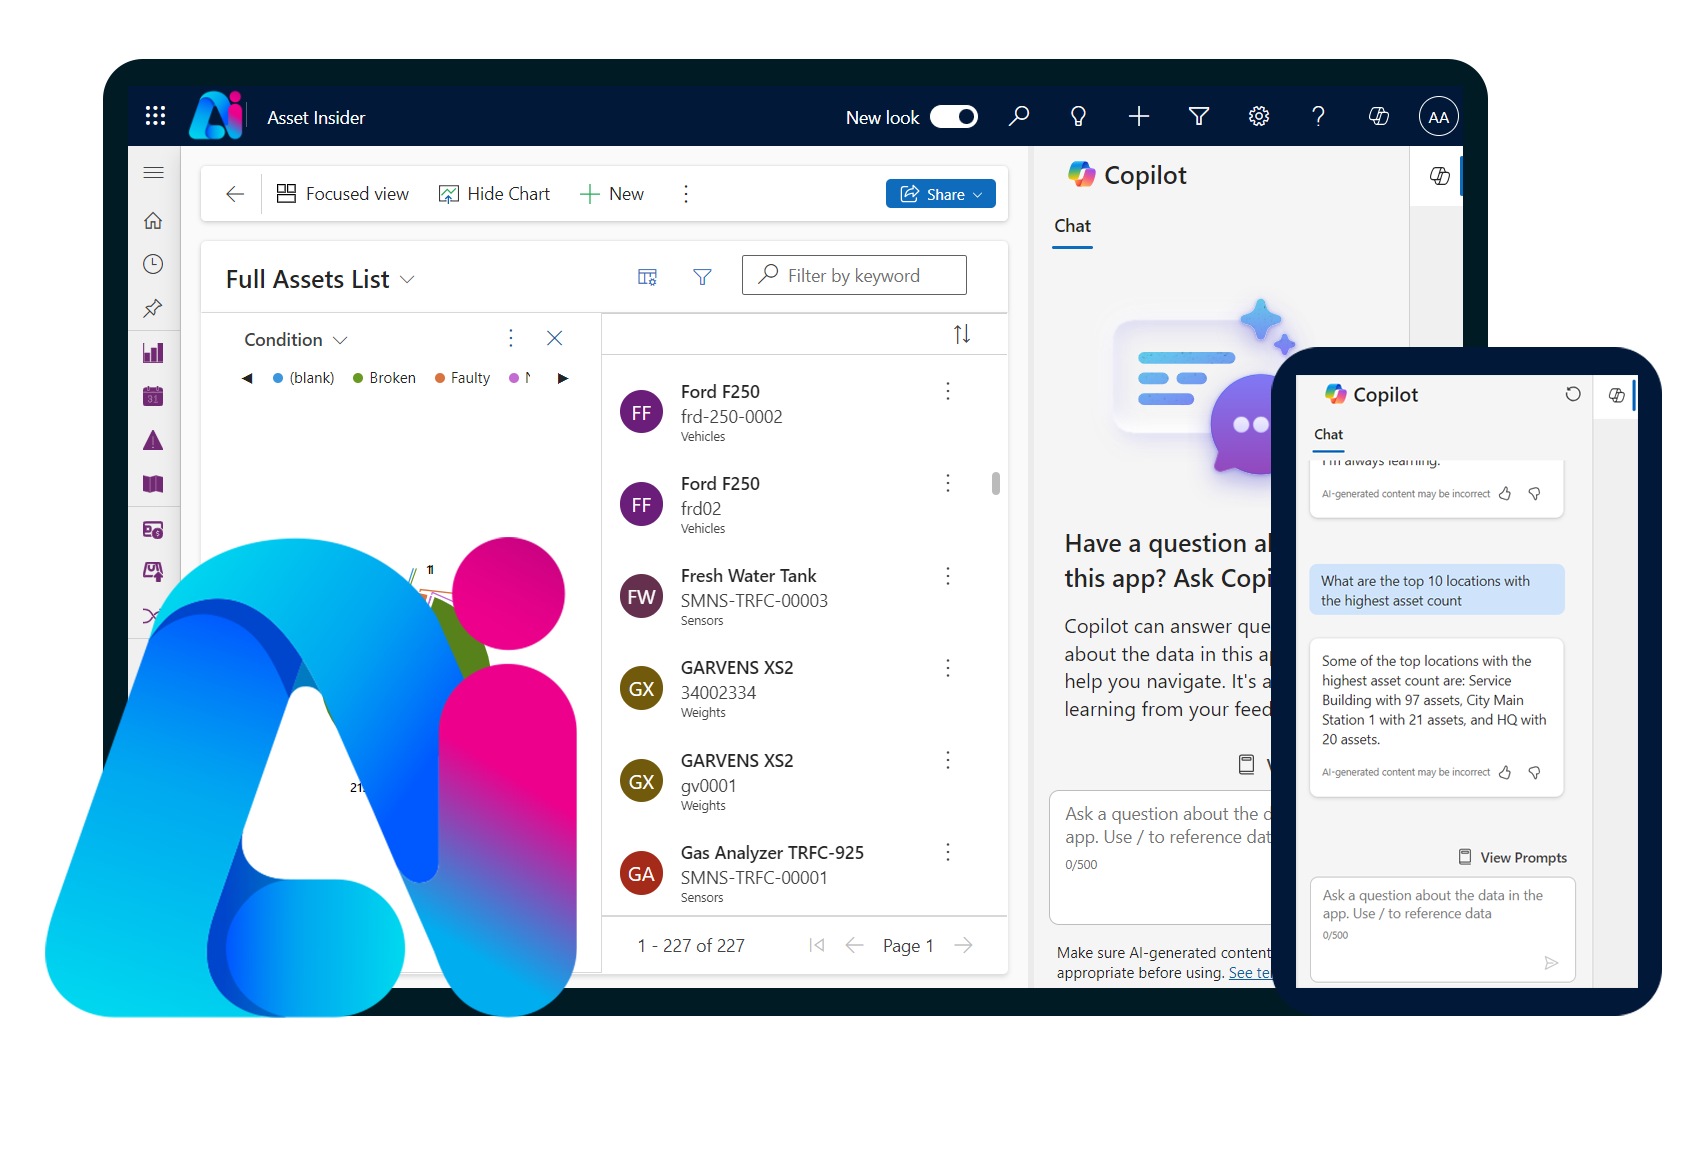Expand the Condition chart dropdown

296,340
